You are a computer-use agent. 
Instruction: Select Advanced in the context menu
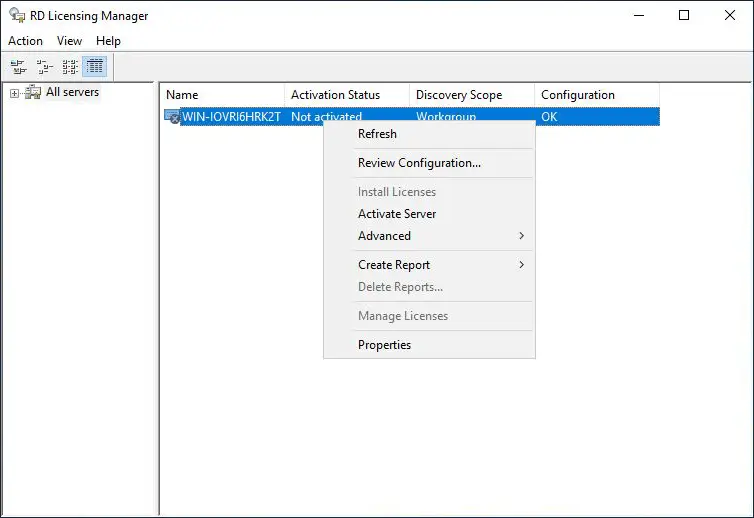429,236
